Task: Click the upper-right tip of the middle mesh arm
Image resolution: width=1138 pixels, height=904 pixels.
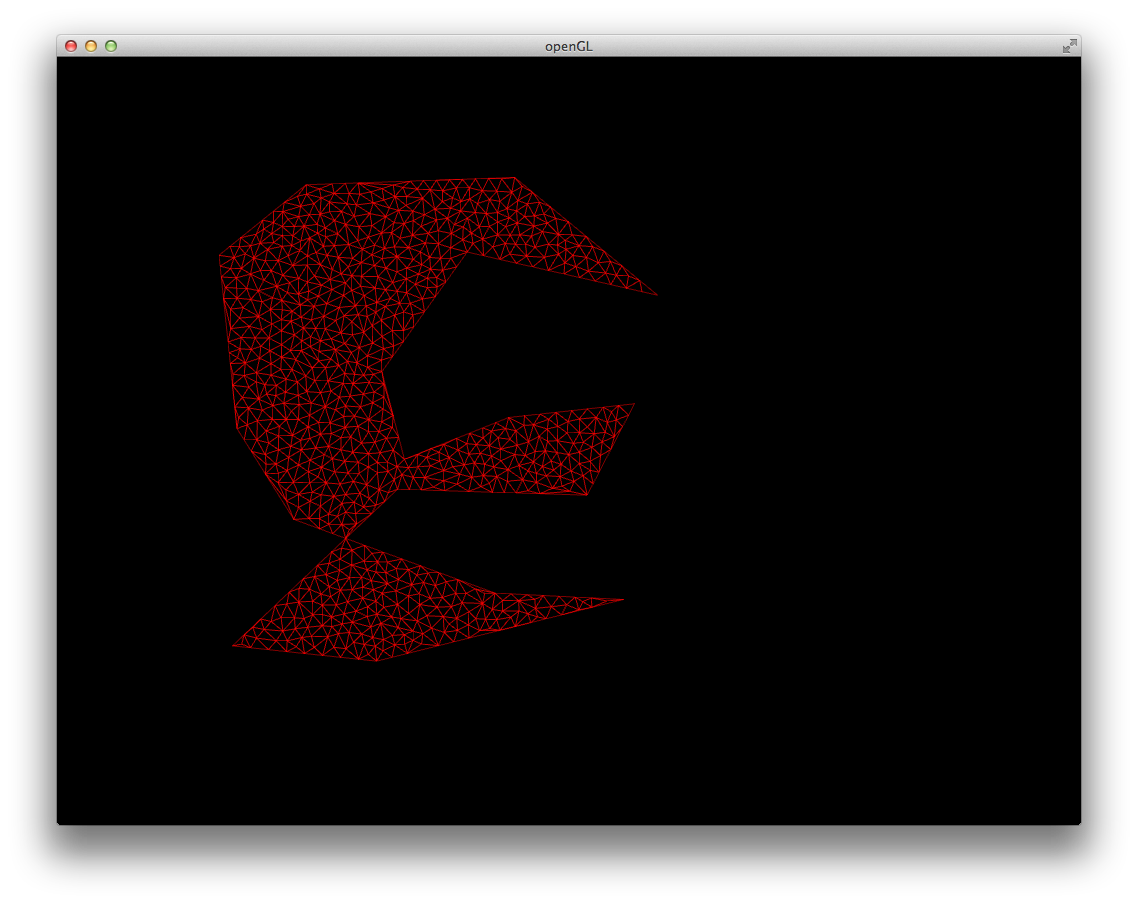Action: 634,404
